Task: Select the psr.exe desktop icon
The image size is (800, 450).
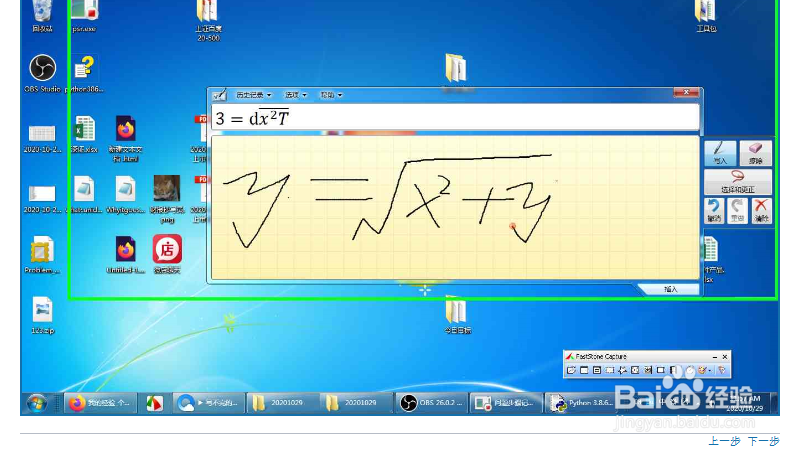Action: (x=84, y=16)
